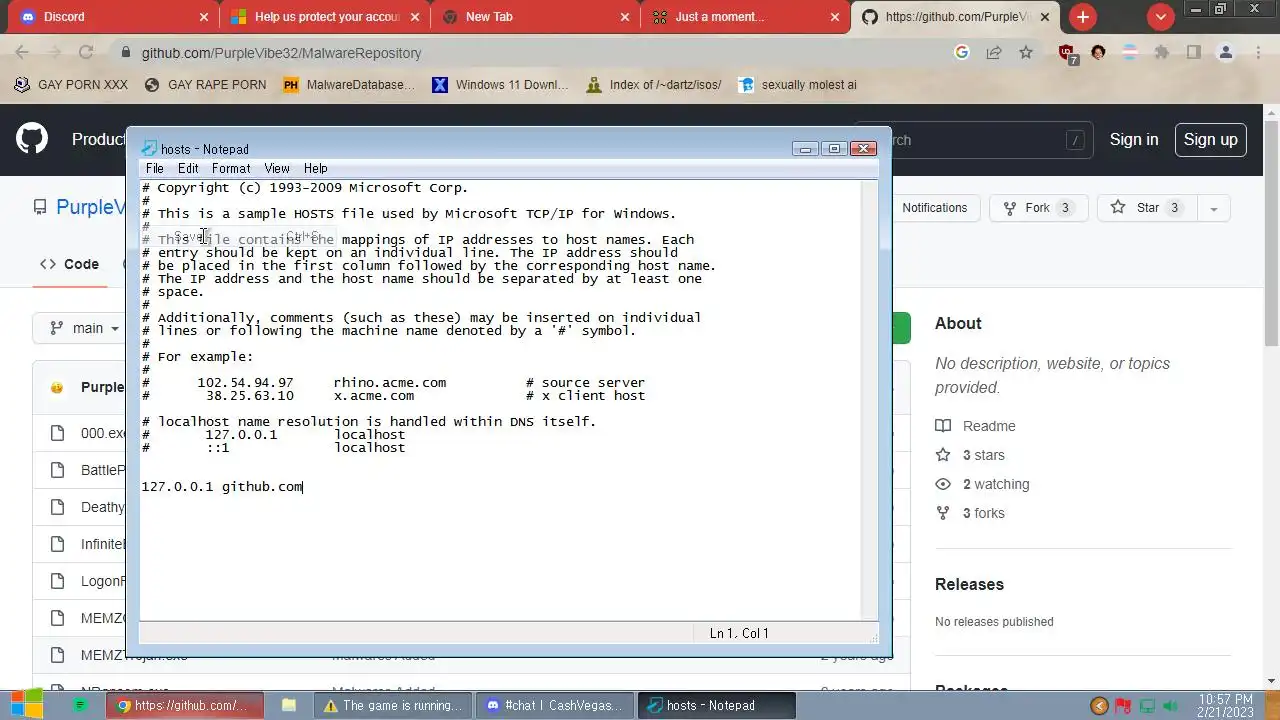Open Notepad Format menu
1280x720 pixels.
[x=231, y=168]
